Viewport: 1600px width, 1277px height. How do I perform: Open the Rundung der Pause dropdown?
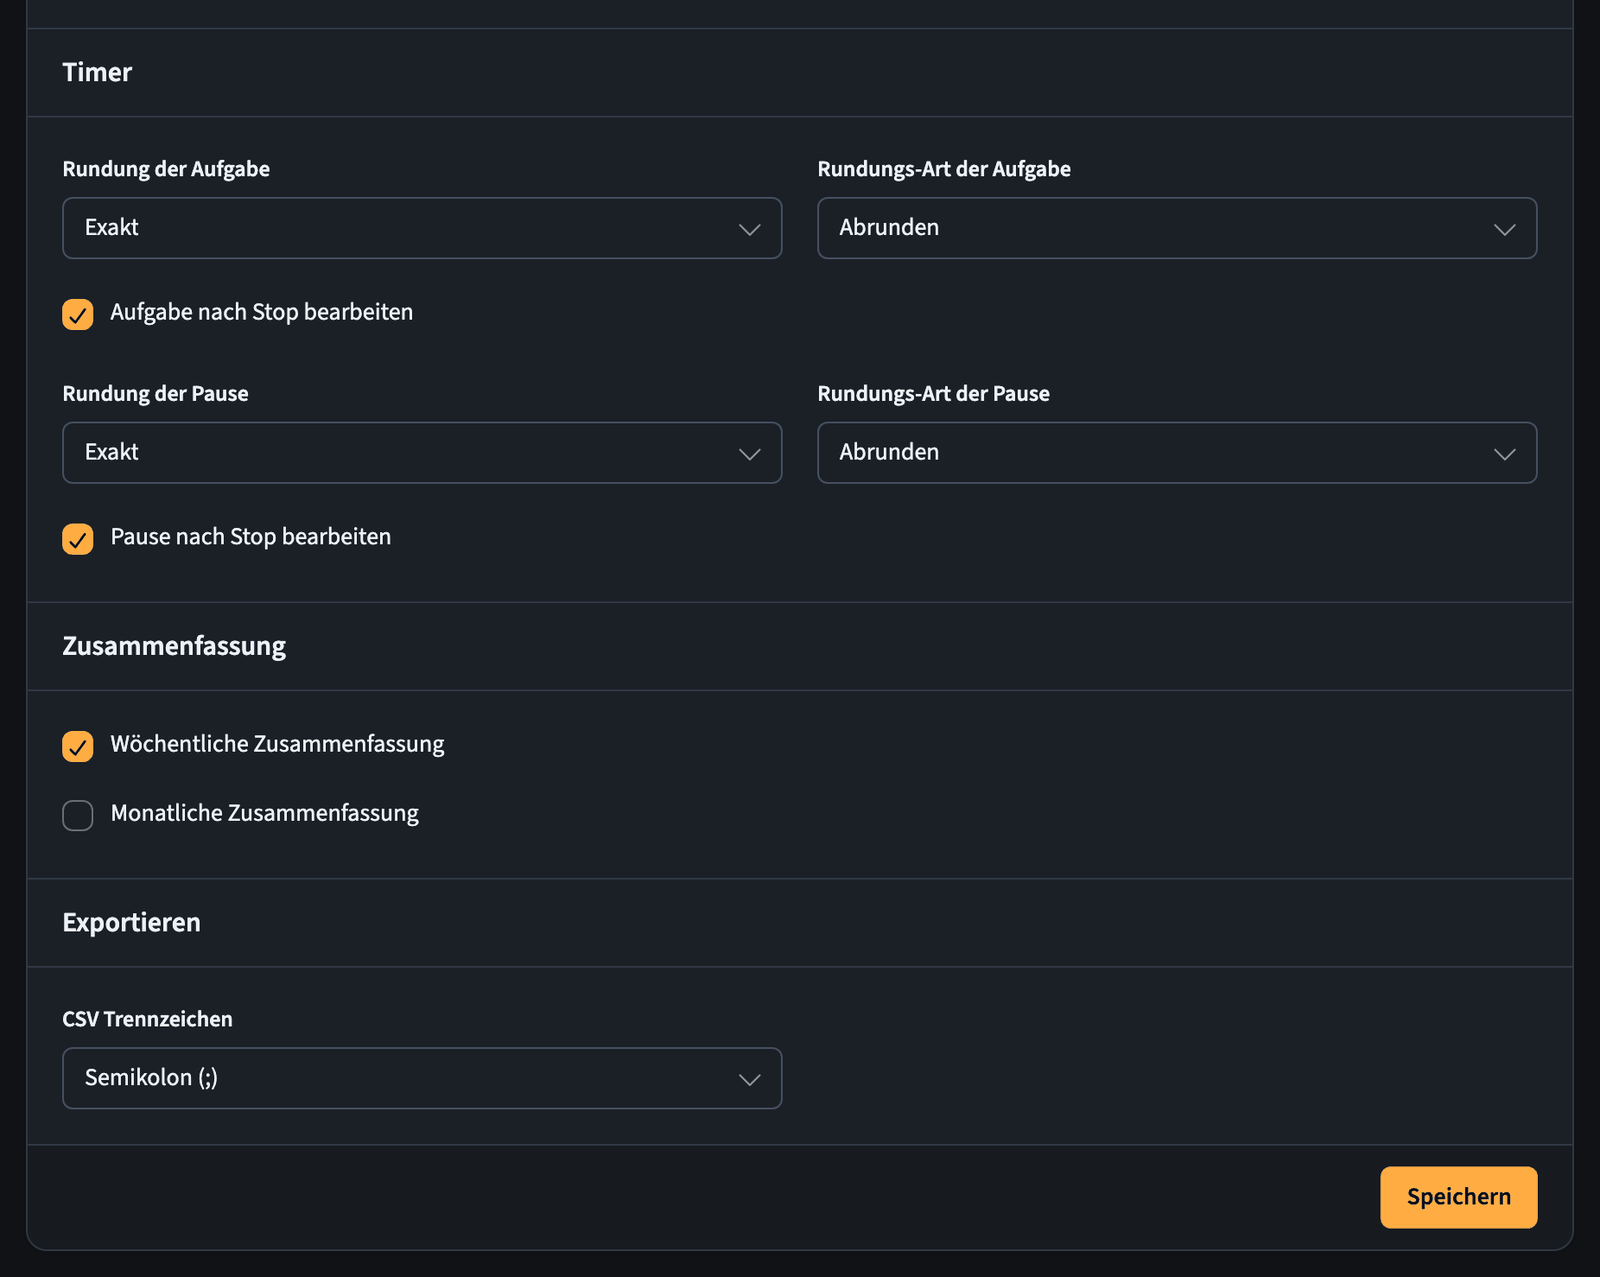(x=422, y=453)
